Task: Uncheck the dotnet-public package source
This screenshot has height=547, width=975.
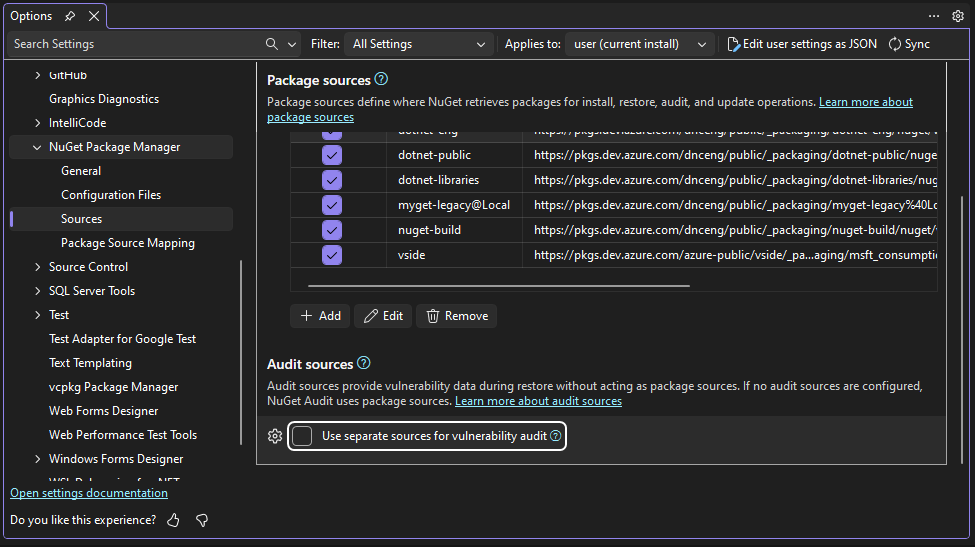Action: pyautogui.click(x=332, y=155)
